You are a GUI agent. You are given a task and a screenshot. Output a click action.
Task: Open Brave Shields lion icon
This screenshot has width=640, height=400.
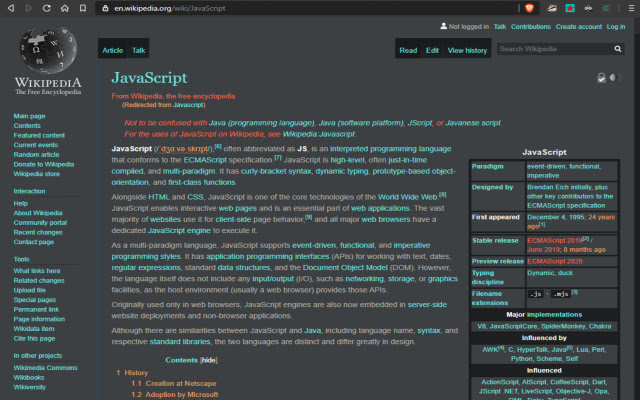coord(529,8)
